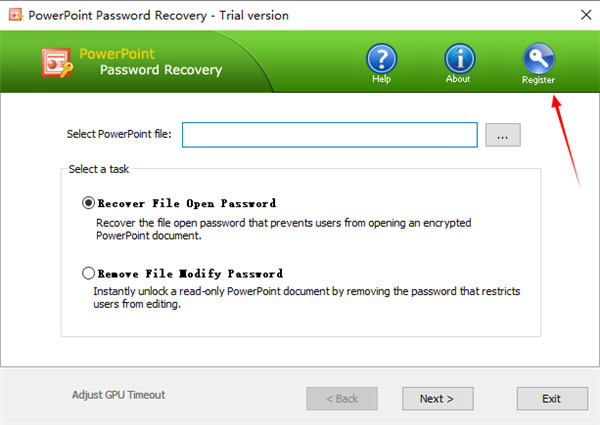Click the Select PowerPoint file text box

click(x=330, y=134)
